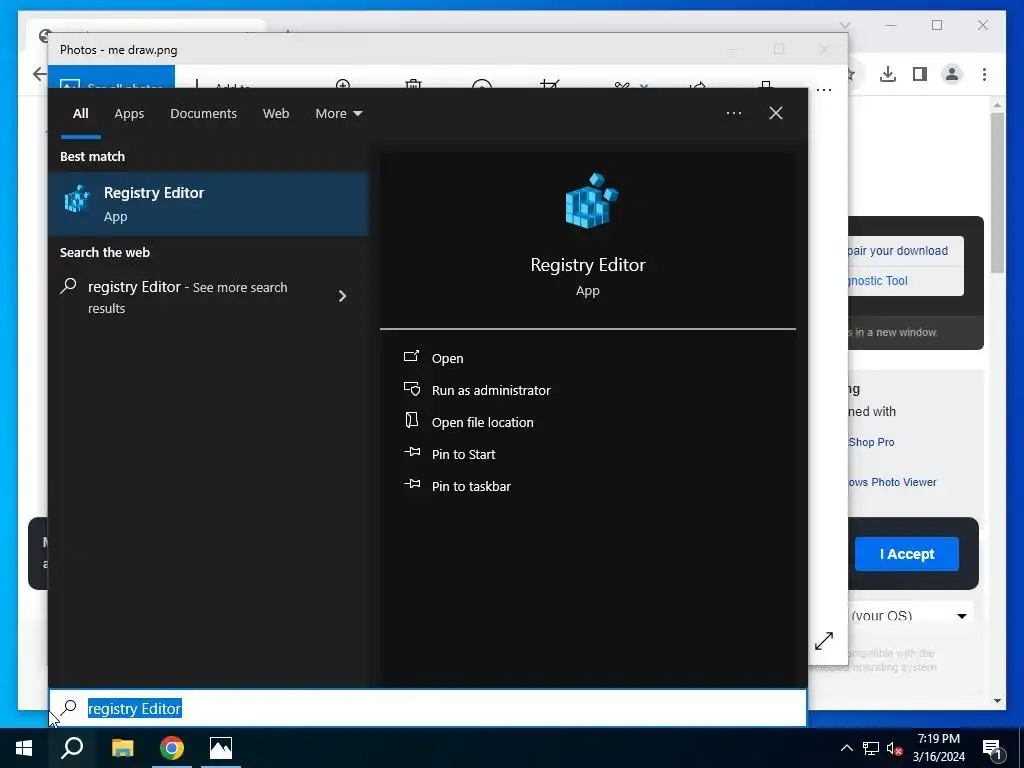Switch to the Apps search tab

click(129, 114)
